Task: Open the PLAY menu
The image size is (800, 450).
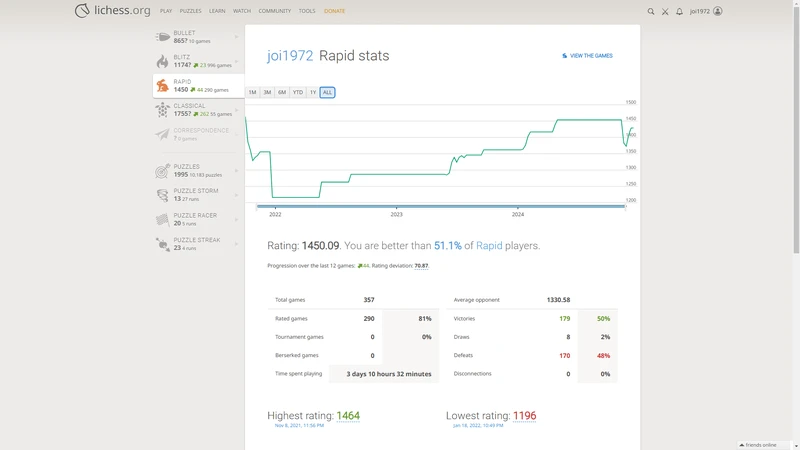Action: [x=166, y=11]
